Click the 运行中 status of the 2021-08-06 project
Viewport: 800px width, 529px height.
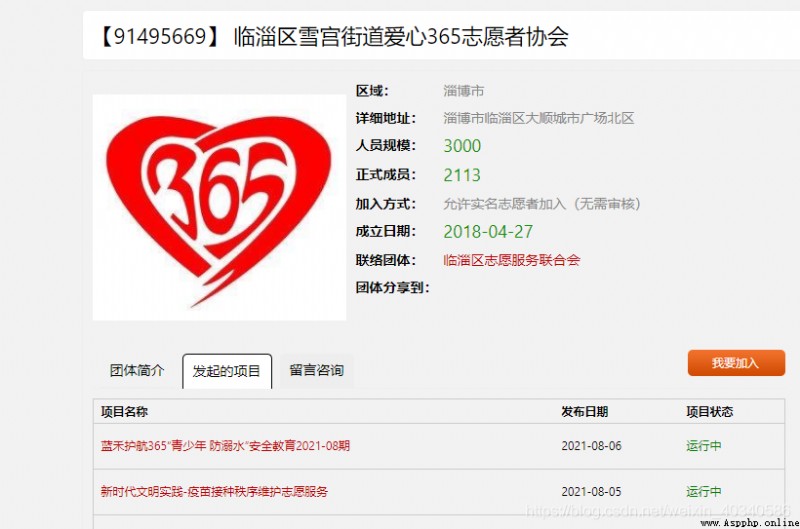[704, 446]
